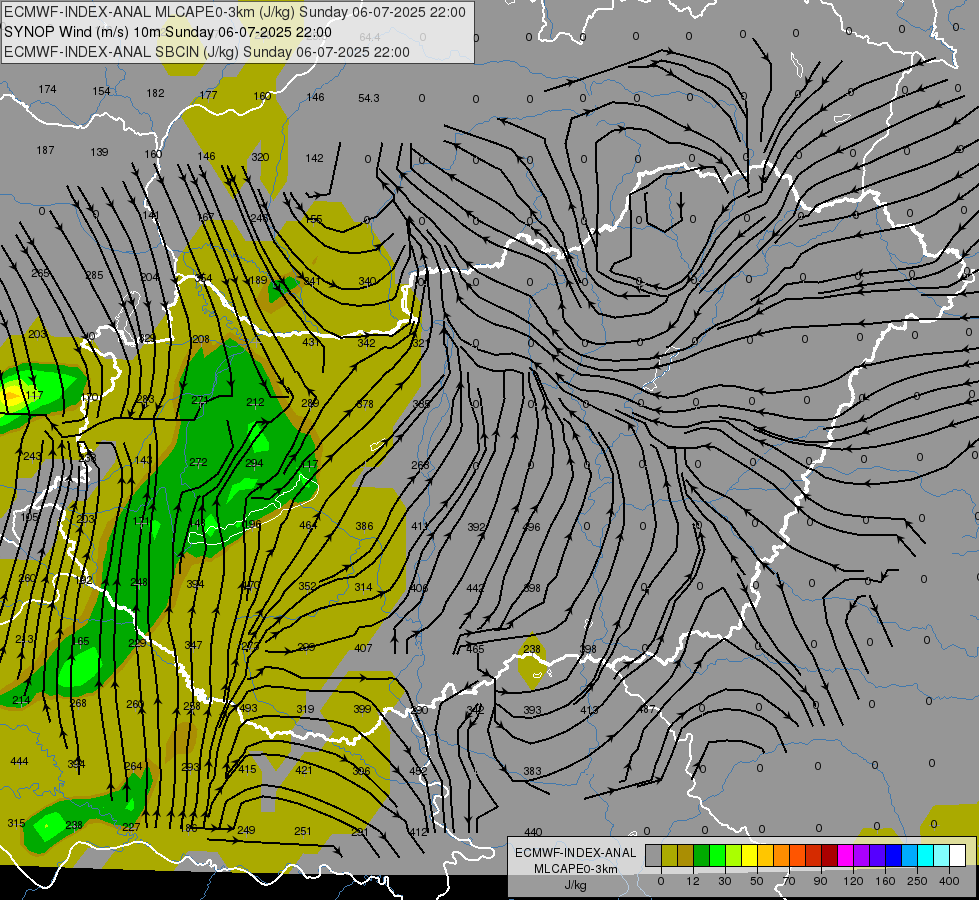
Task: Click the white swatch at legend end
Action: click(958, 855)
